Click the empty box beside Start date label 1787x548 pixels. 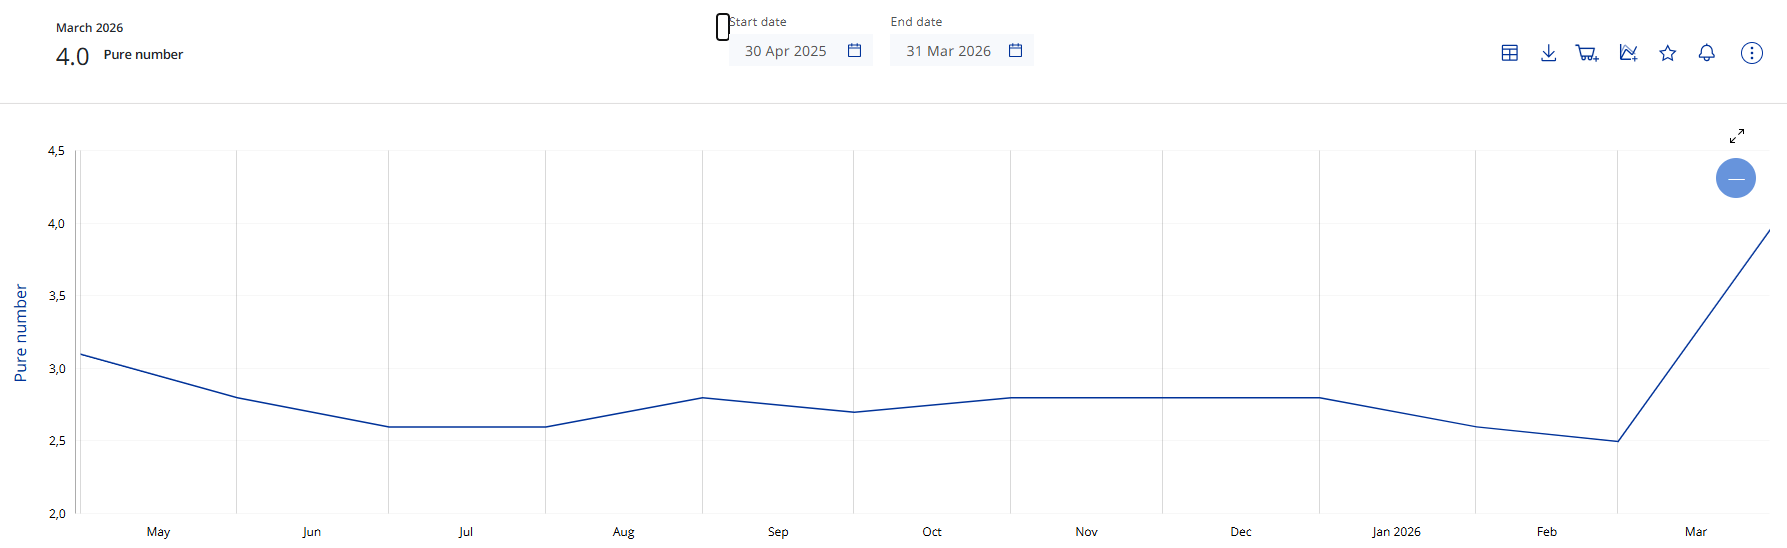[x=723, y=27]
